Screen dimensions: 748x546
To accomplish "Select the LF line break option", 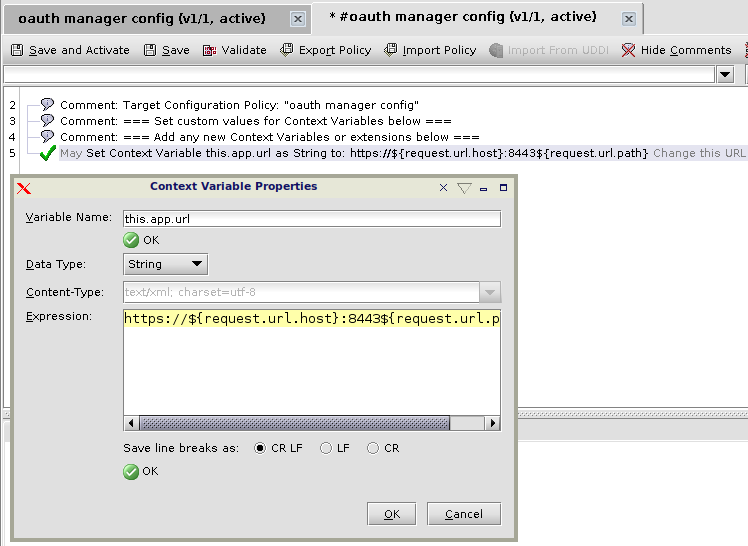I will [326, 448].
